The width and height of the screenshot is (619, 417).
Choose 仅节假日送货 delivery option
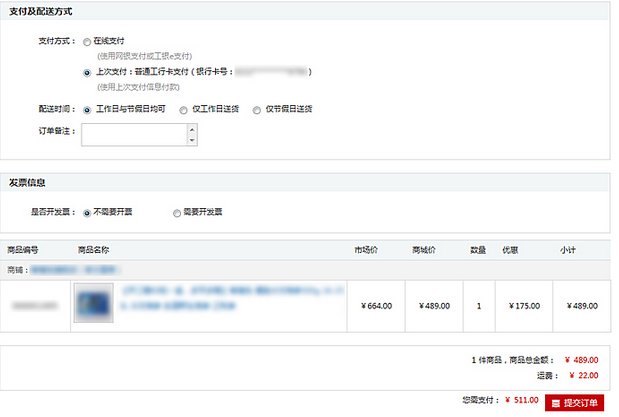[x=257, y=110]
